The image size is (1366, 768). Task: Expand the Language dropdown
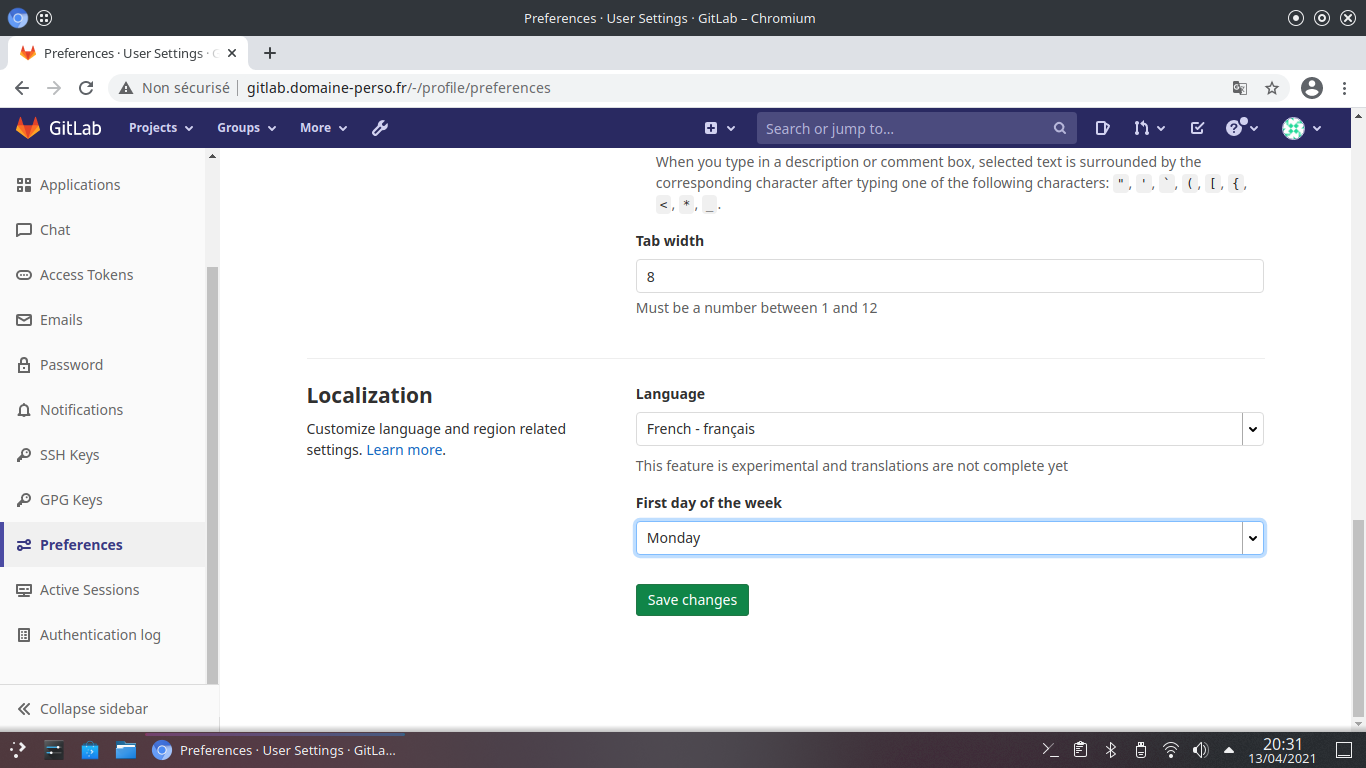(949, 429)
